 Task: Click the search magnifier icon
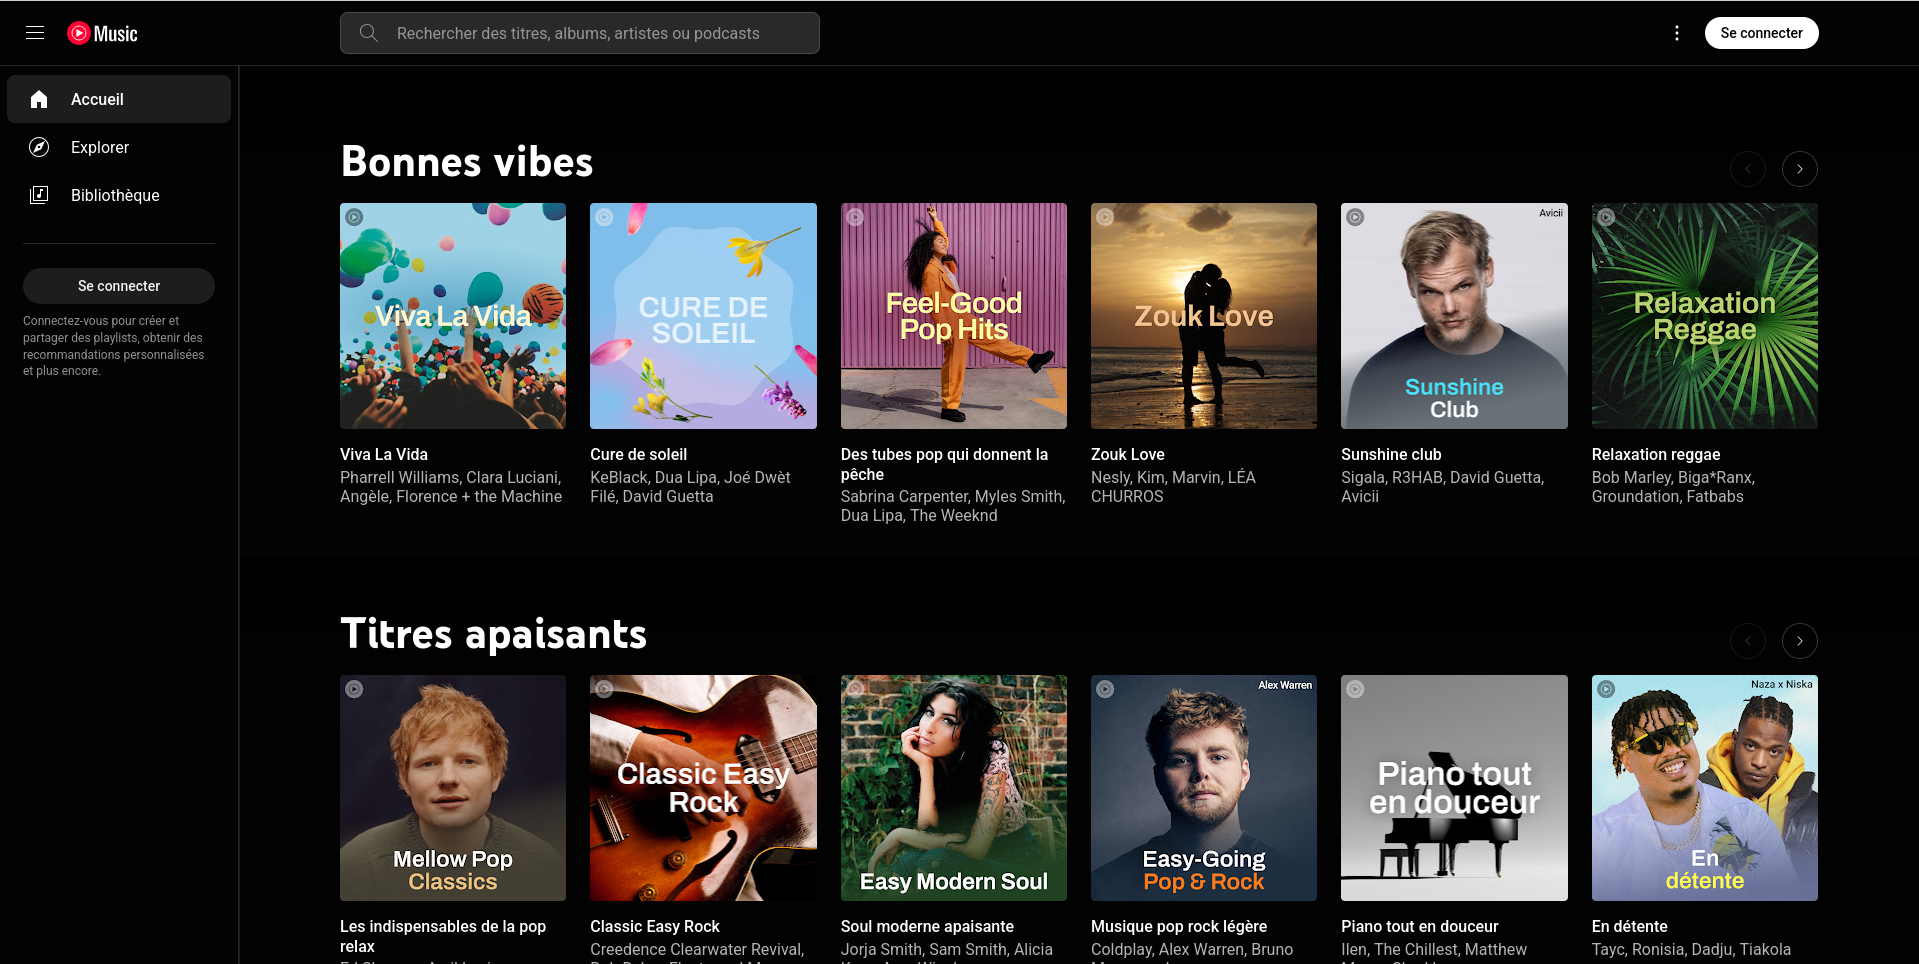tap(368, 33)
